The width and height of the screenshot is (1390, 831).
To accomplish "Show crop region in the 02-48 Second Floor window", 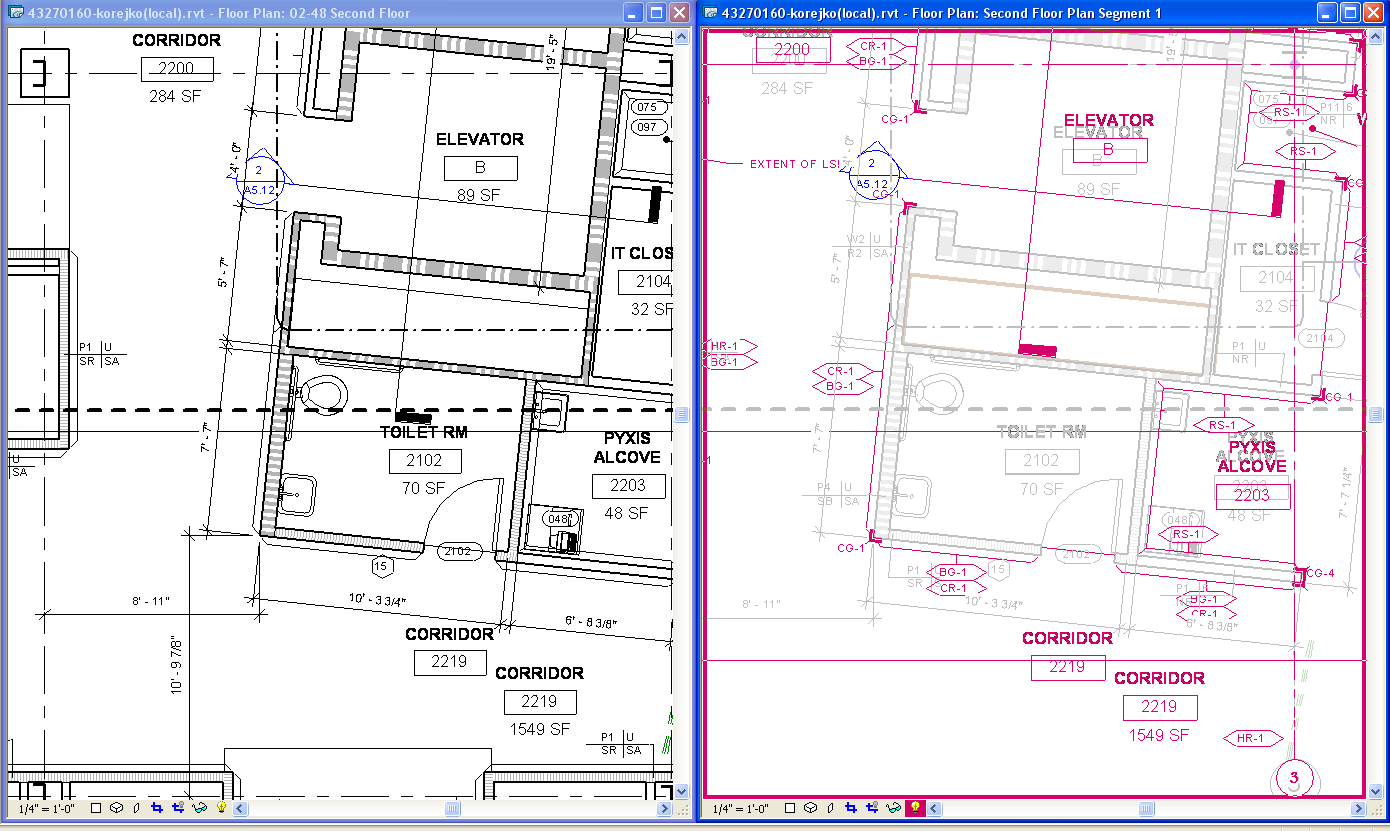I will click(x=178, y=808).
